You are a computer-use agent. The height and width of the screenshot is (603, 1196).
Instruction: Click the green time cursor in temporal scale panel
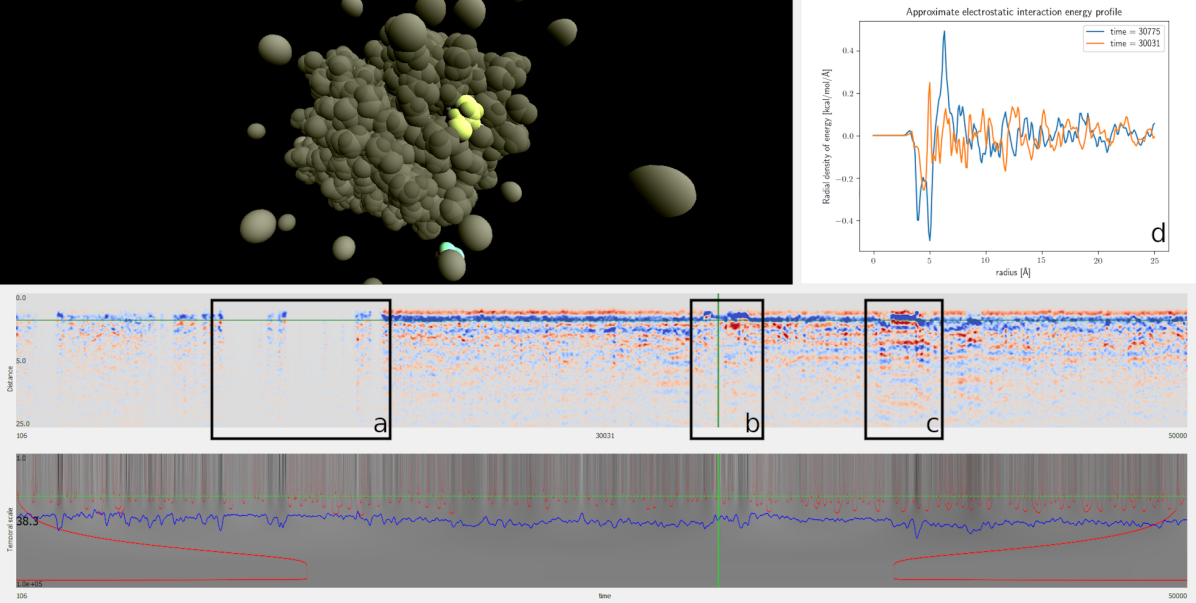tap(718, 540)
